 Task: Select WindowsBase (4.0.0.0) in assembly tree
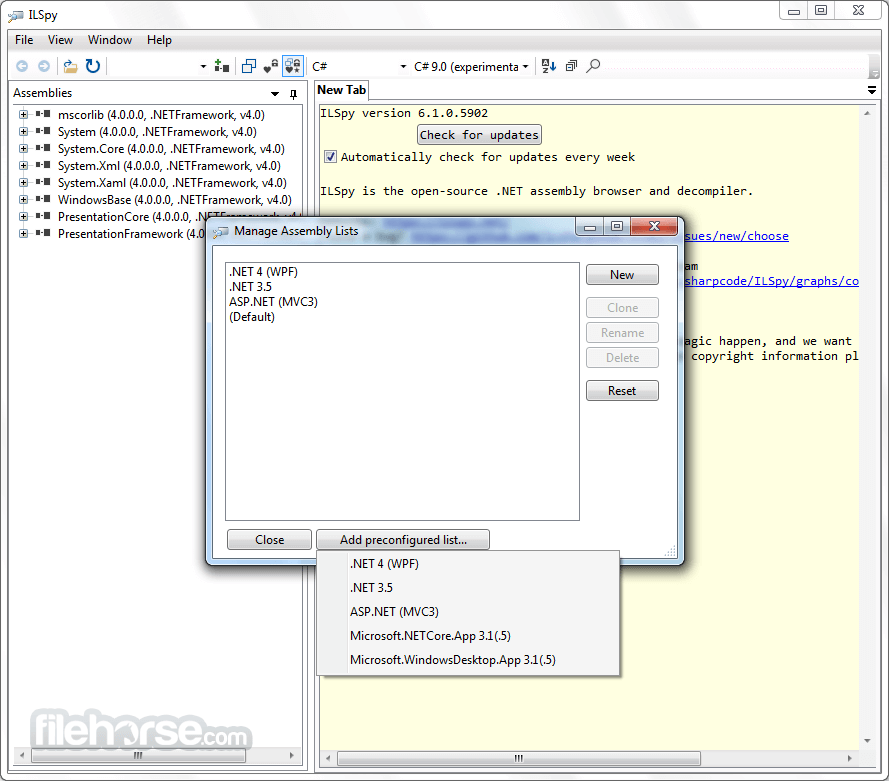point(175,200)
